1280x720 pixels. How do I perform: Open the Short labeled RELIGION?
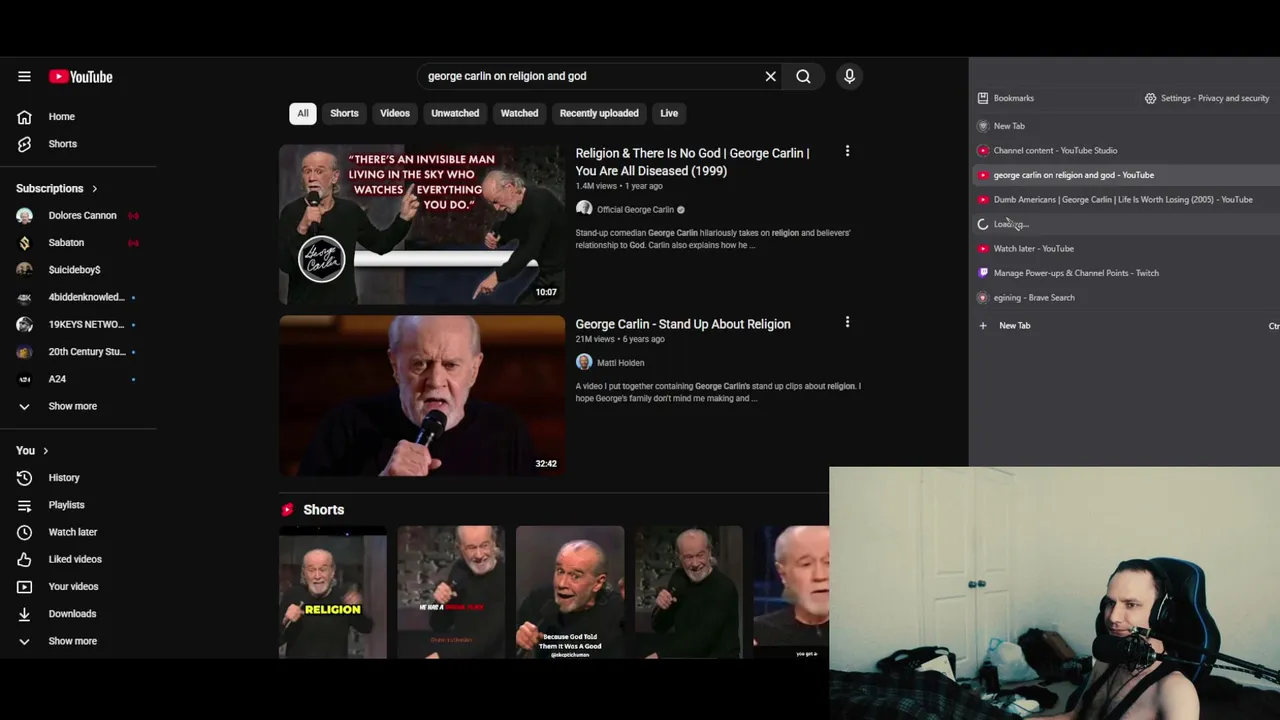[332, 592]
